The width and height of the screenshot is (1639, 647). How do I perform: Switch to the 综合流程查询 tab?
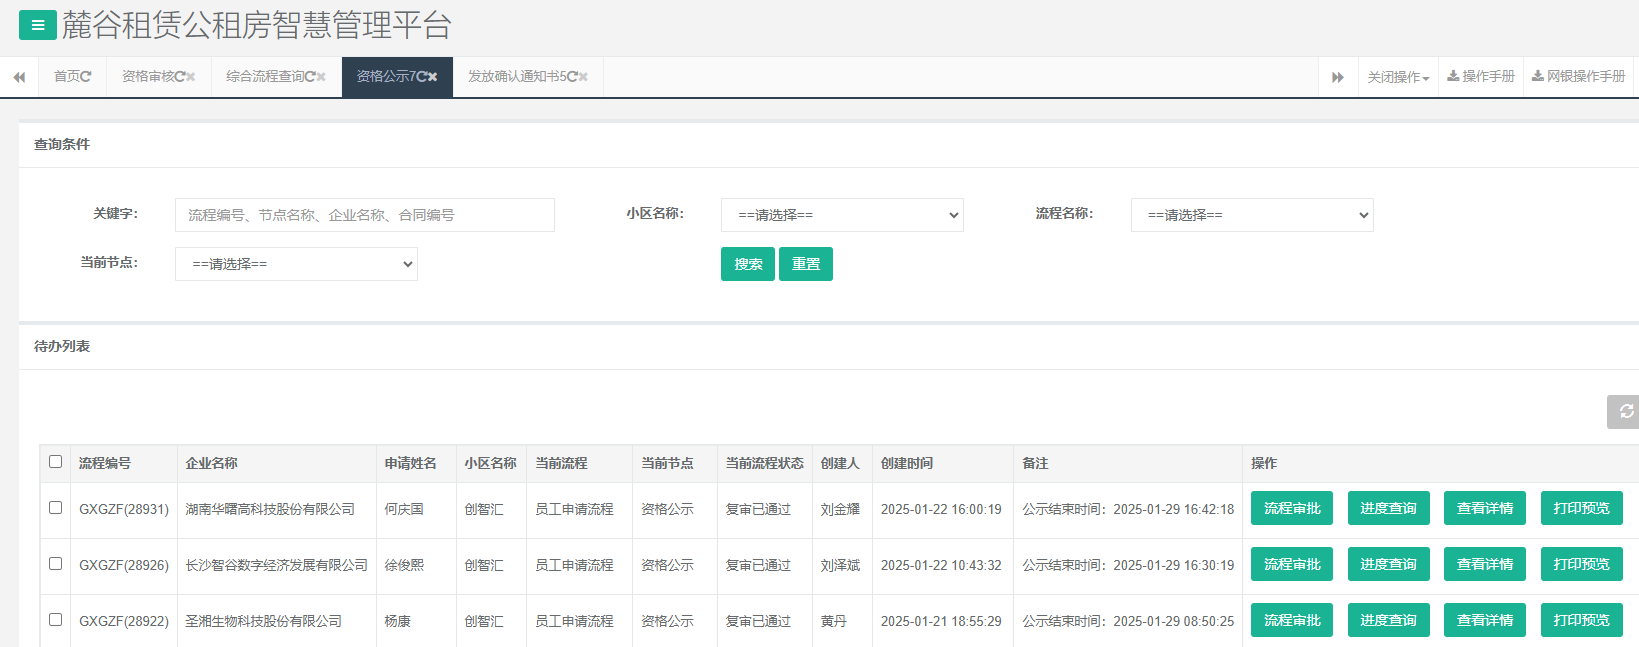coord(265,77)
